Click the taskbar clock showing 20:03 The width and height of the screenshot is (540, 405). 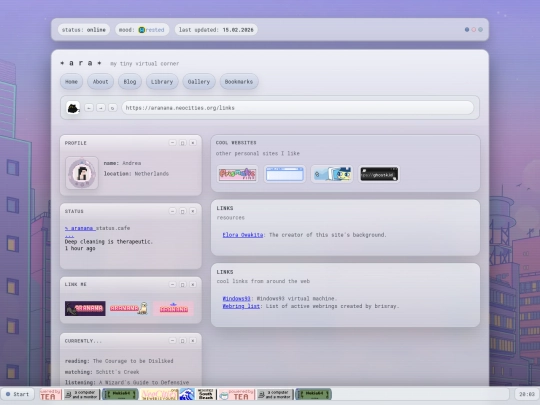(x=527, y=394)
